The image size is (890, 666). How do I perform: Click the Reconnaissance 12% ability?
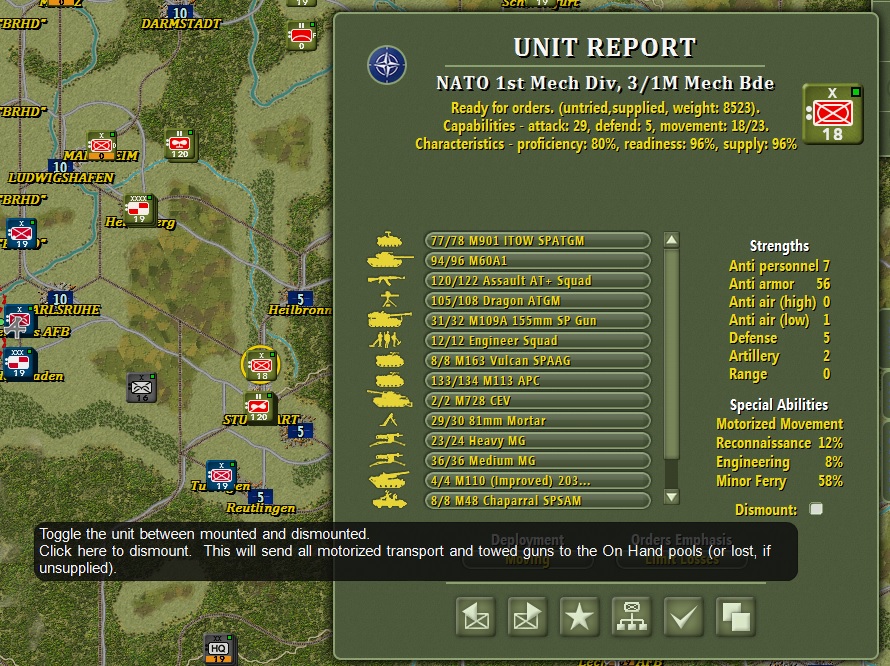(779, 443)
